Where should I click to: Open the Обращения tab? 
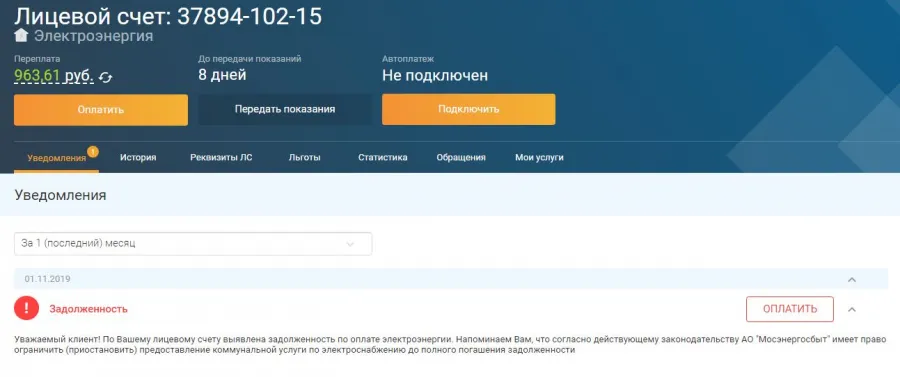(461, 157)
